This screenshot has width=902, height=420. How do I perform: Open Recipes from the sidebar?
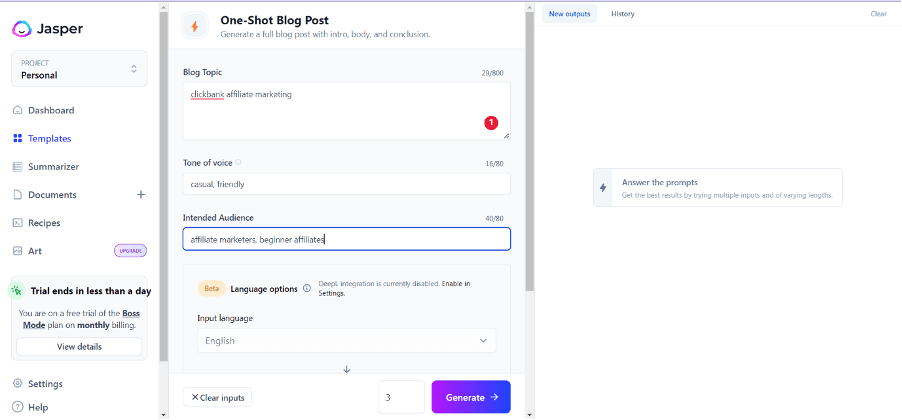(x=44, y=223)
